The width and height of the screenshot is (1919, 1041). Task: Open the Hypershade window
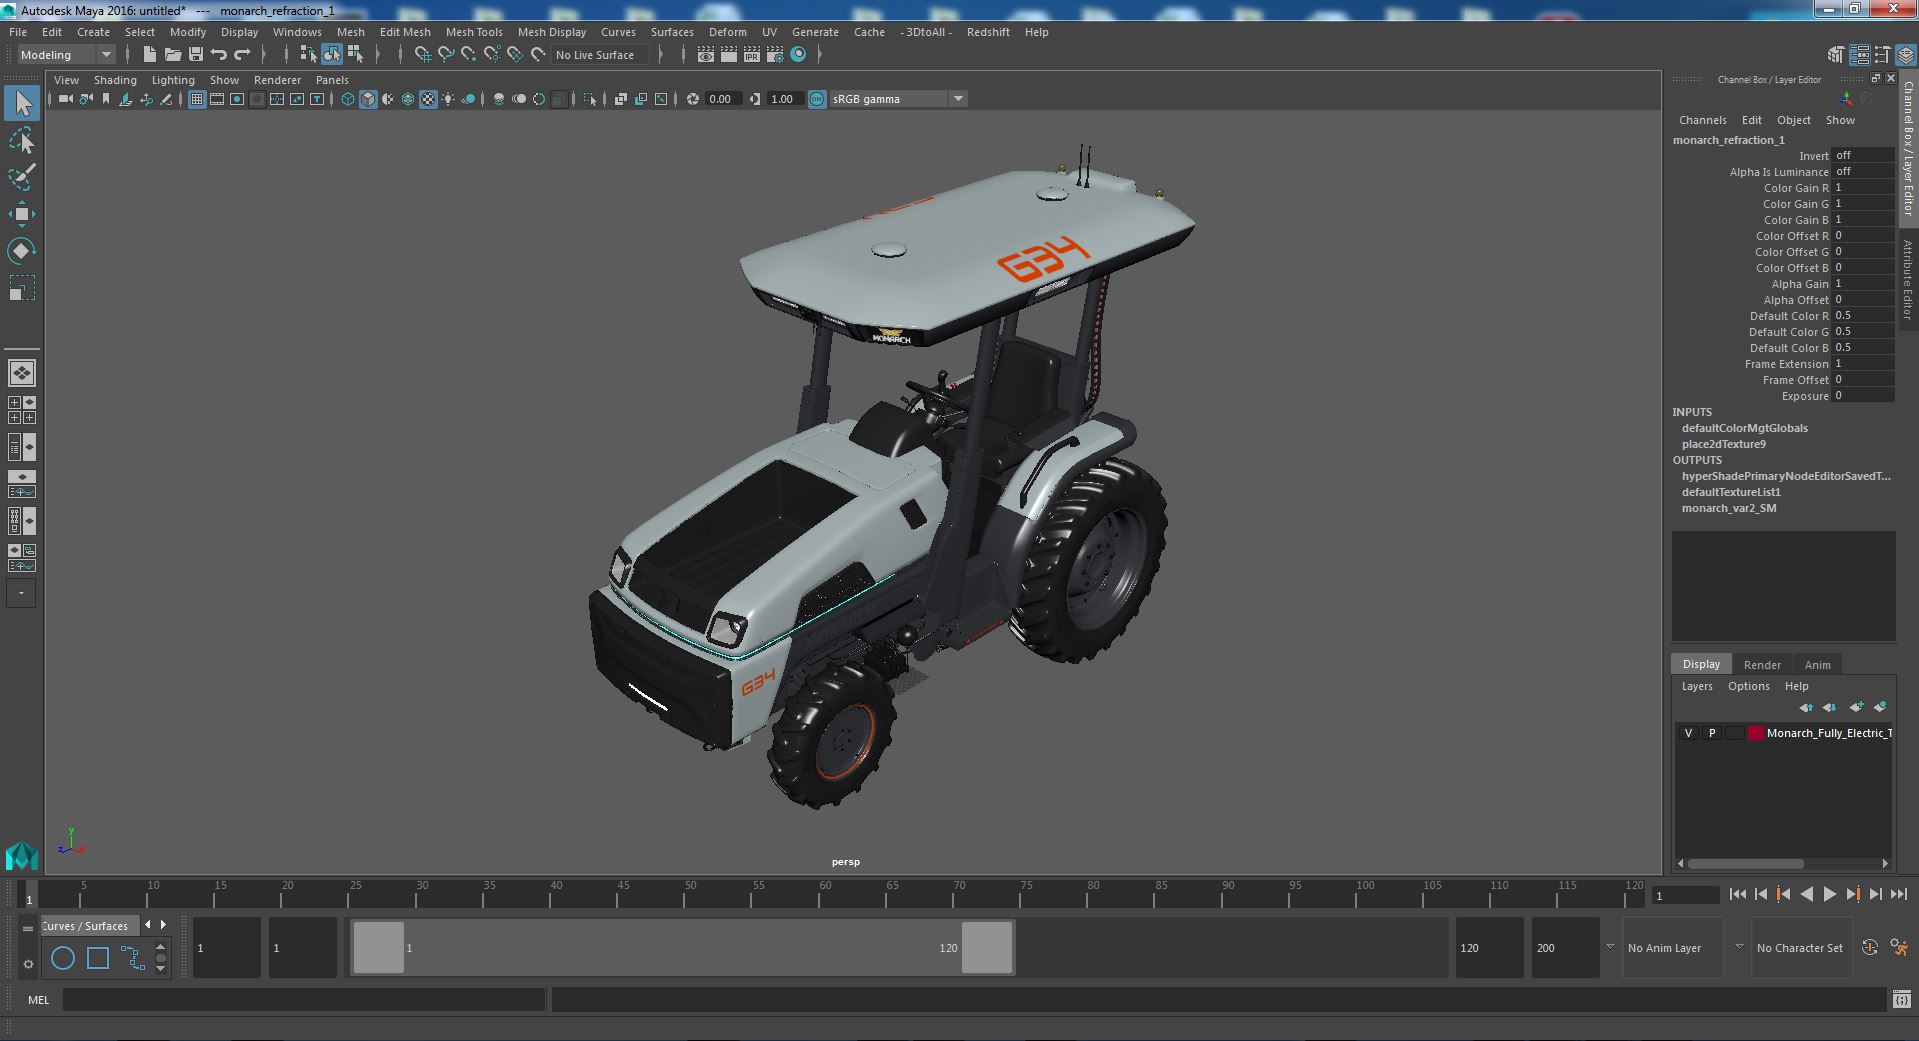coord(798,55)
